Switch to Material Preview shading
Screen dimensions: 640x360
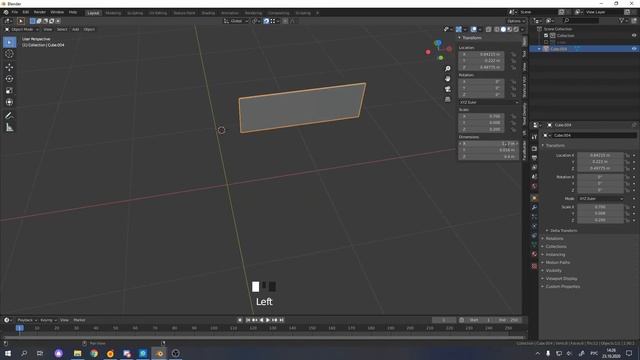510,29
